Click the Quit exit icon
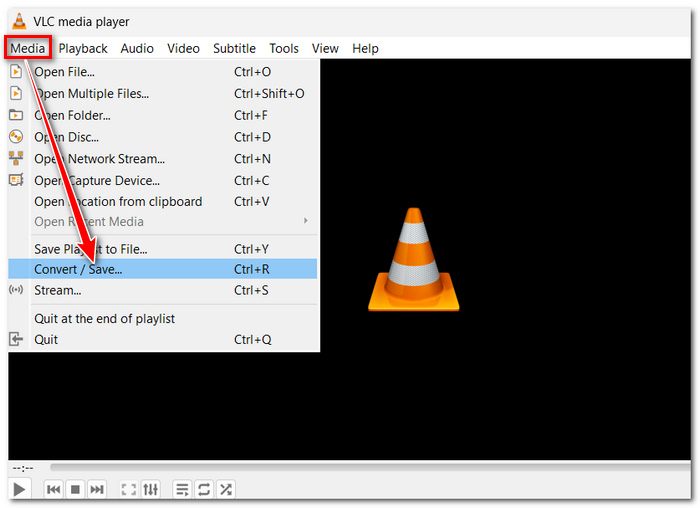700x508 pixels. click(16, 339)
